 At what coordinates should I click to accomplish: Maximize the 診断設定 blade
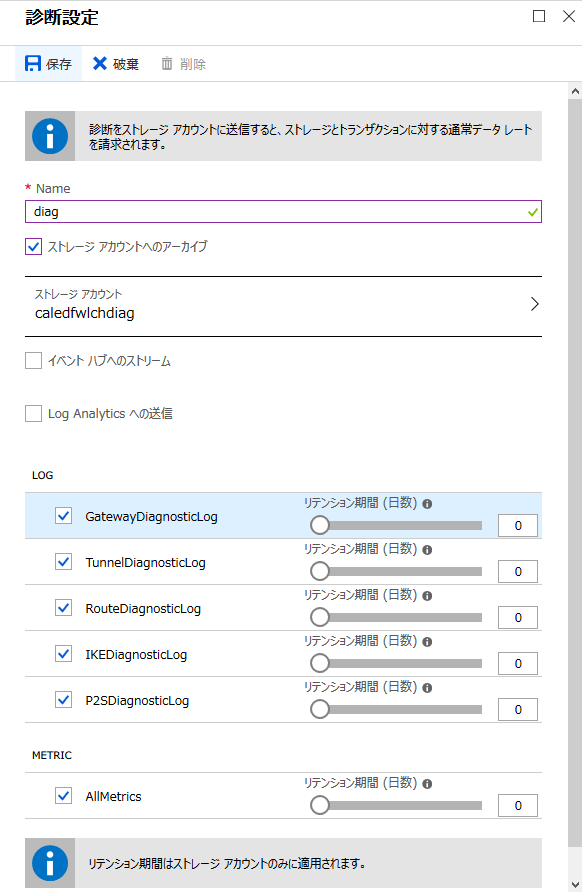(539, 16)
